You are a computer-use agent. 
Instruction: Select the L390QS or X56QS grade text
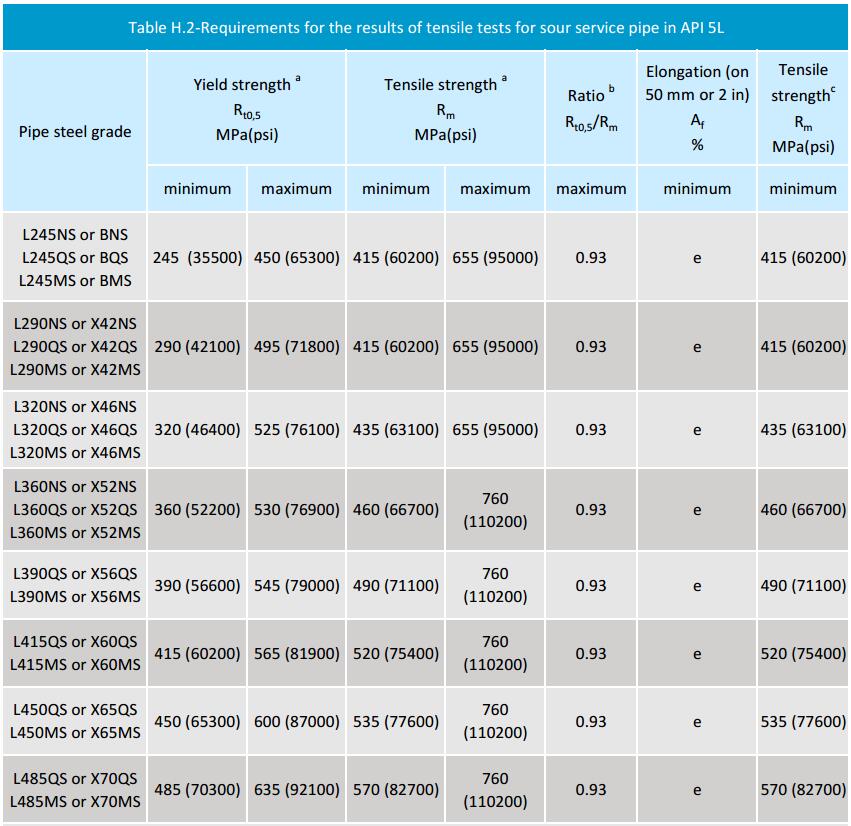[75, 574]
